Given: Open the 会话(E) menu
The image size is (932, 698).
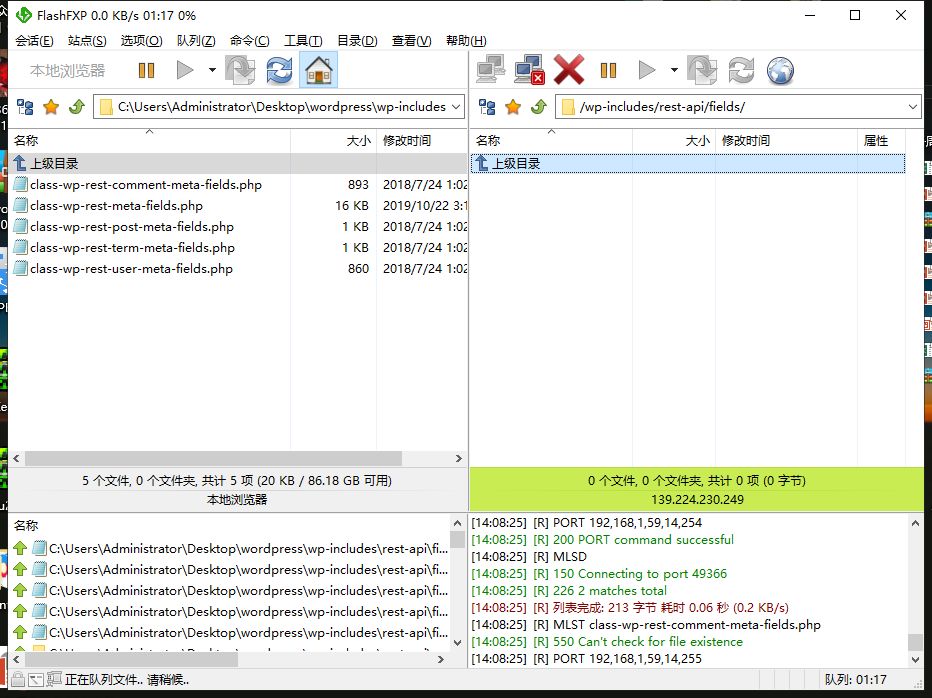Looking at the screenshot, I should (34, 40).
